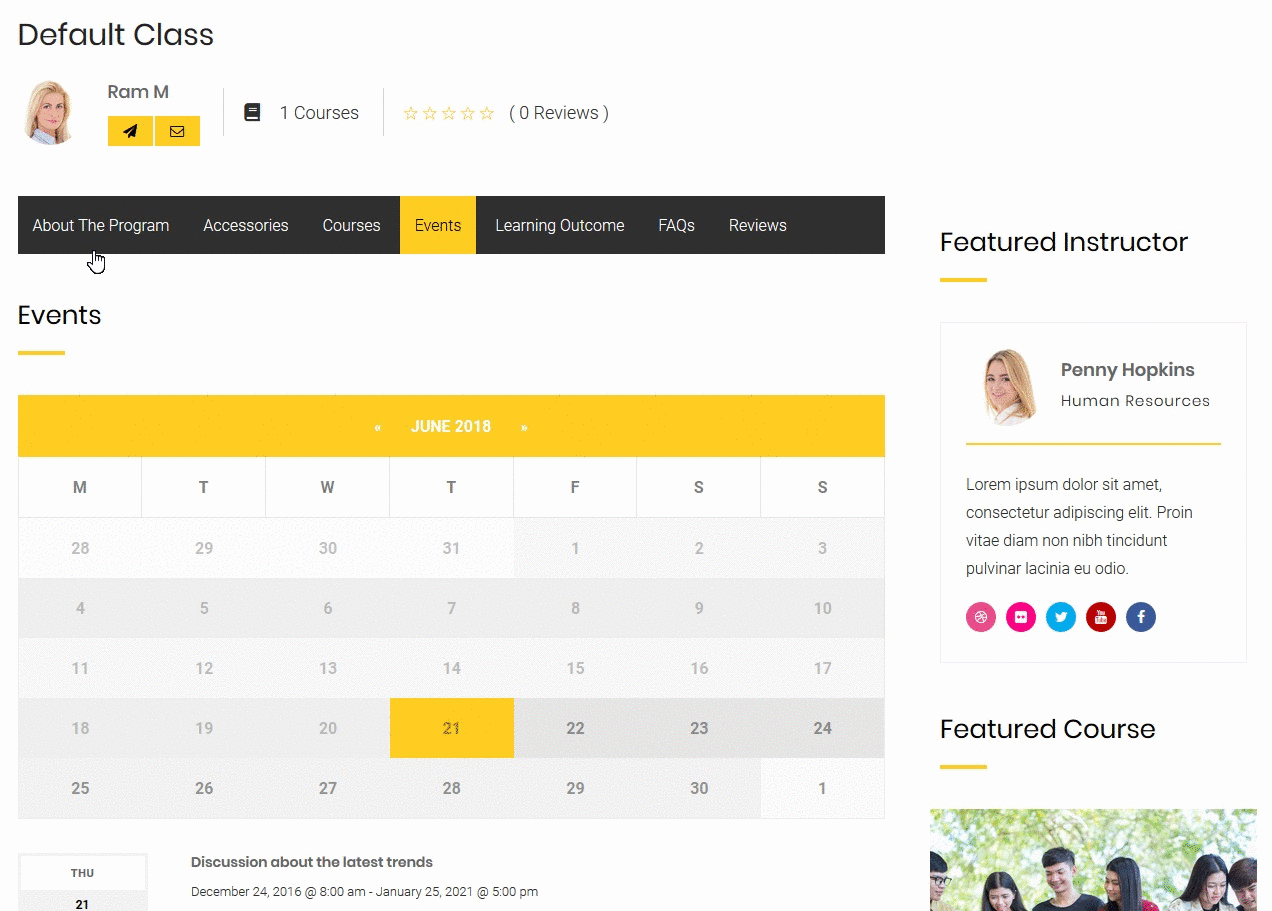Image resolution: width=1272 pixels, height=911 pixels.
Task: Click the THU 21 event date badge
Action: (83, 883)
